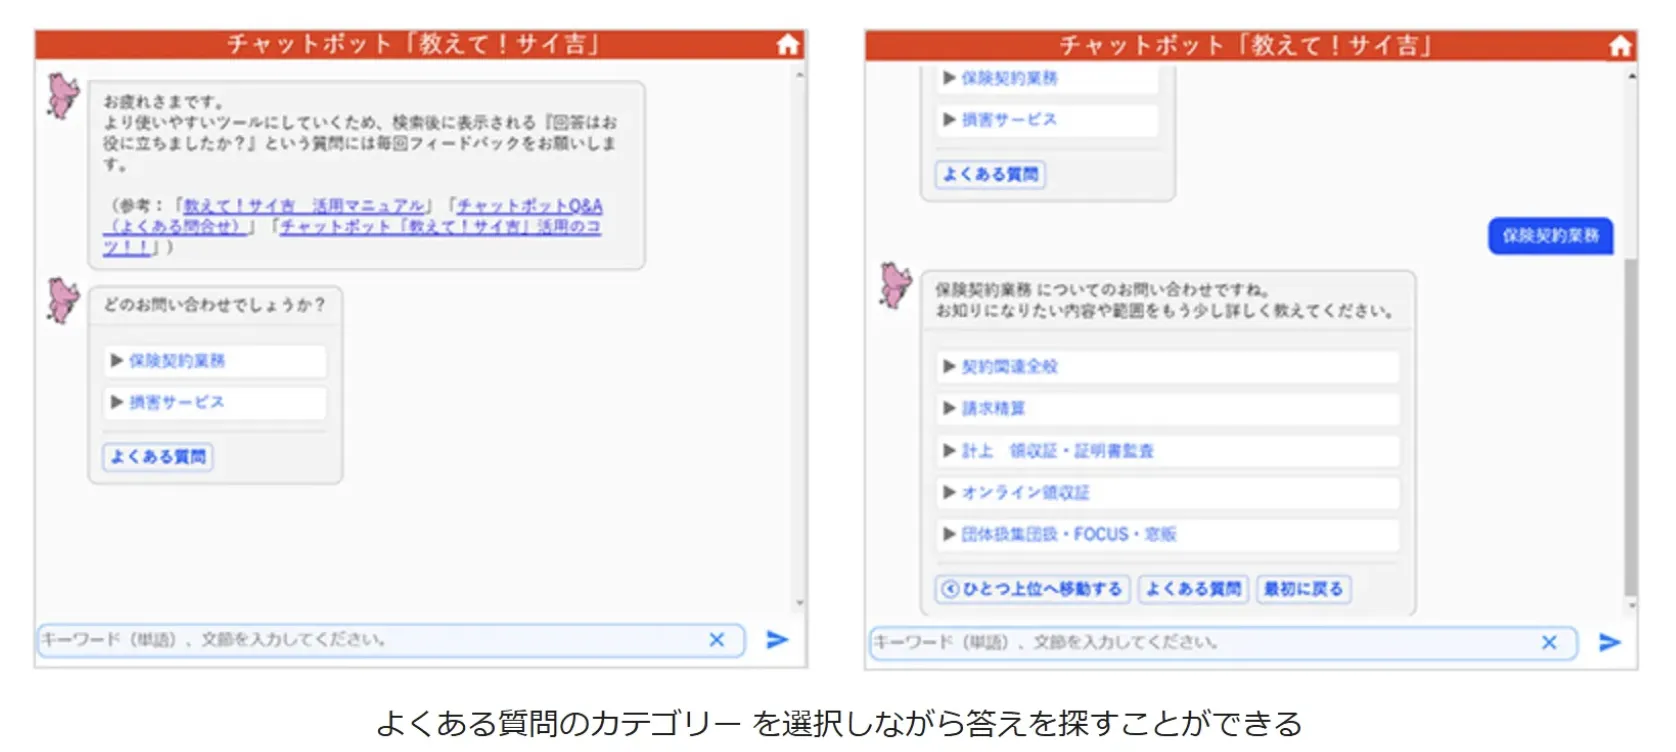Click the home icon in left chatbot header
Viewport: 1676px width, 752px height.
(788, 44)
